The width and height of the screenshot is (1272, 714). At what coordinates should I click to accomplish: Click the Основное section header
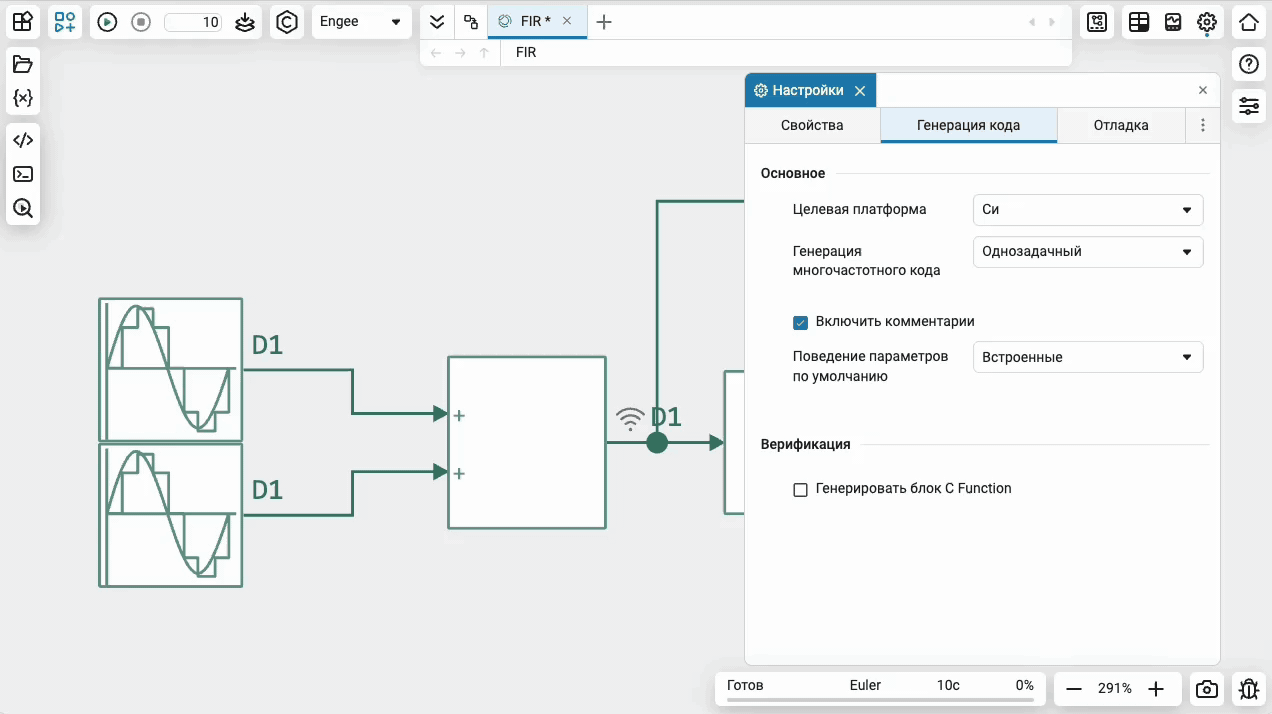[793, 173]
